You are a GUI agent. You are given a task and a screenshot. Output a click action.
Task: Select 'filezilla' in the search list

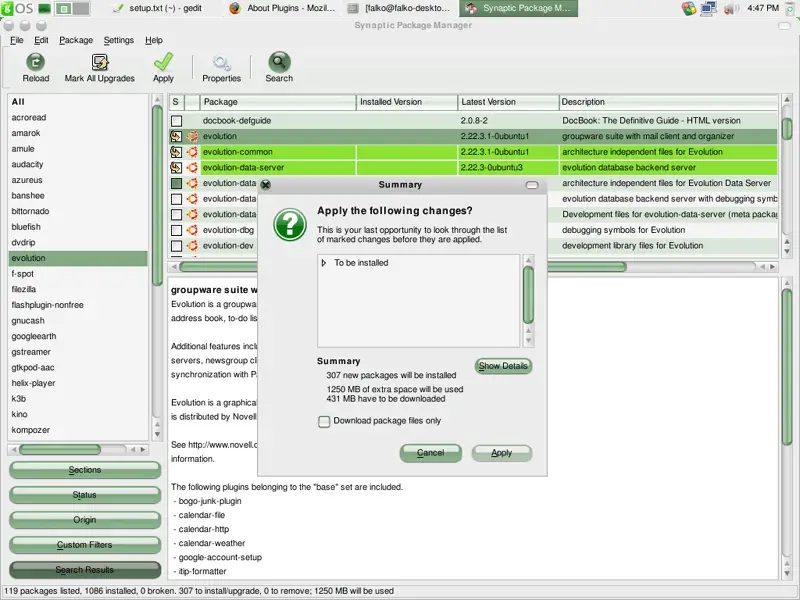click(78, 289)
